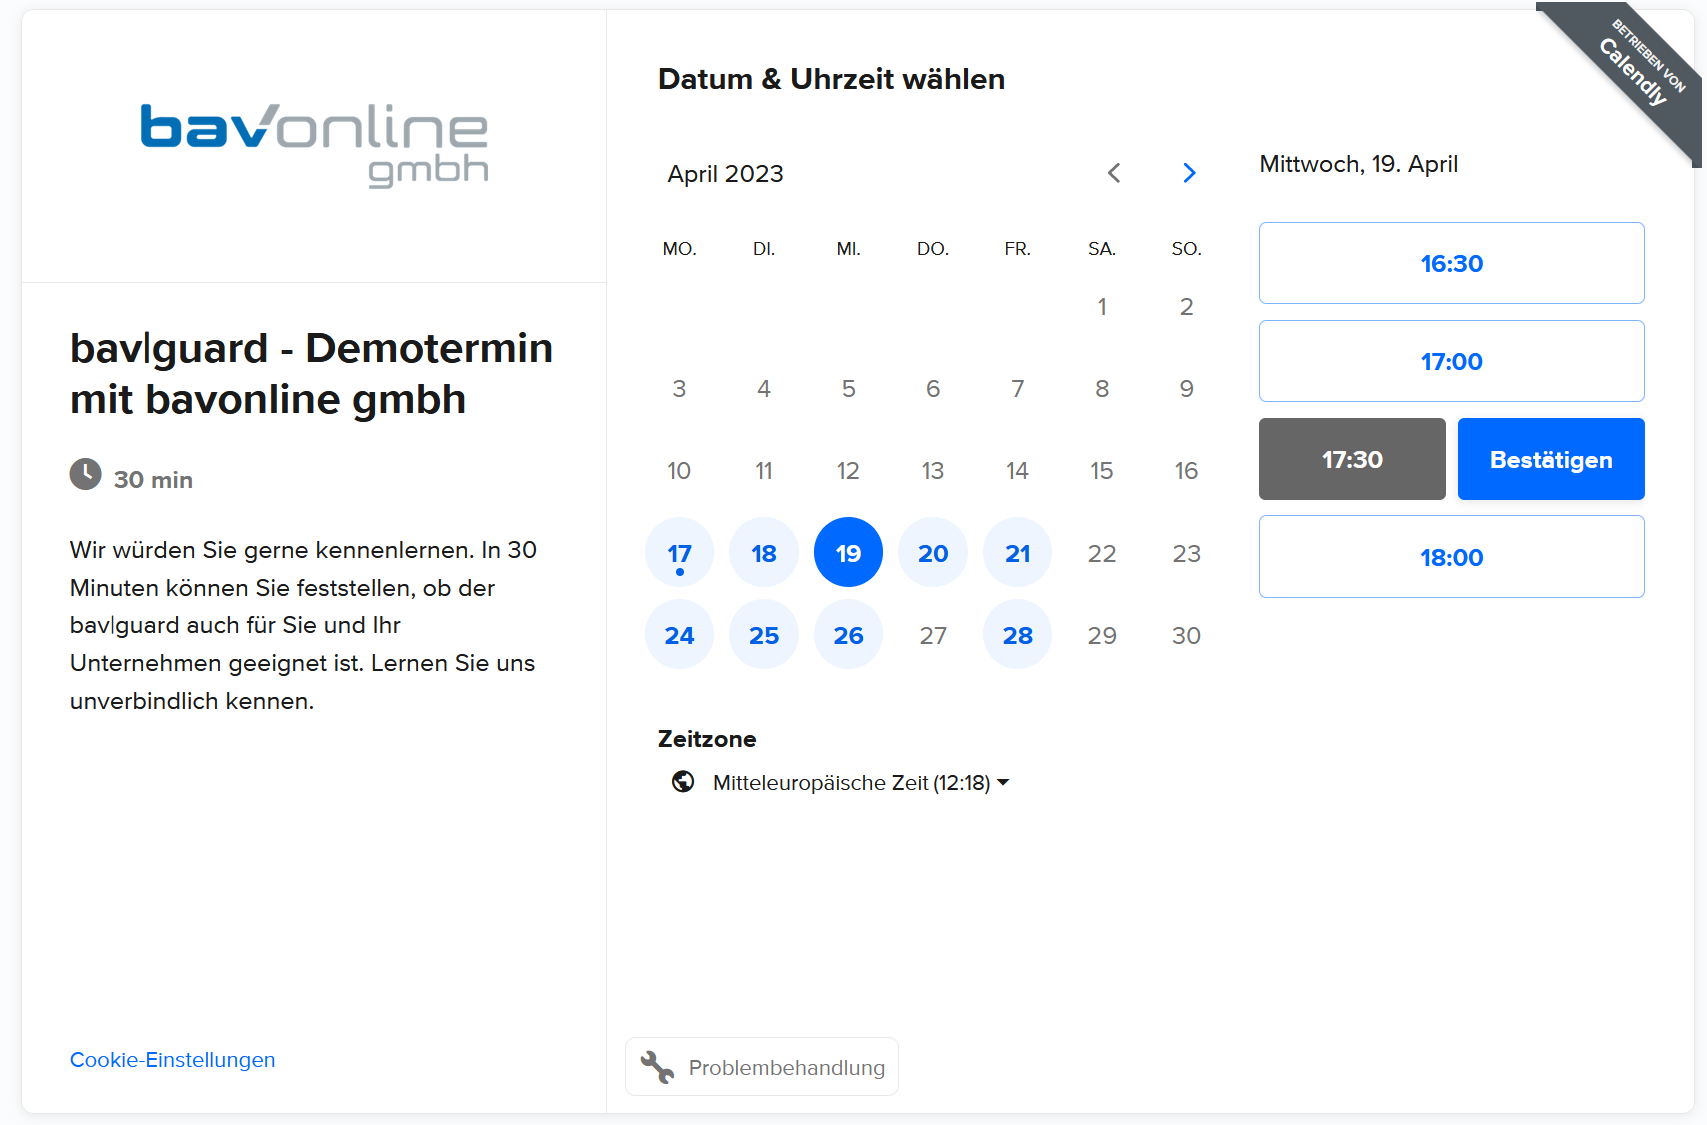Screen dimensions: 1707x1125
Task: Select the 16:30 time slot
Action: point(1452,263)
